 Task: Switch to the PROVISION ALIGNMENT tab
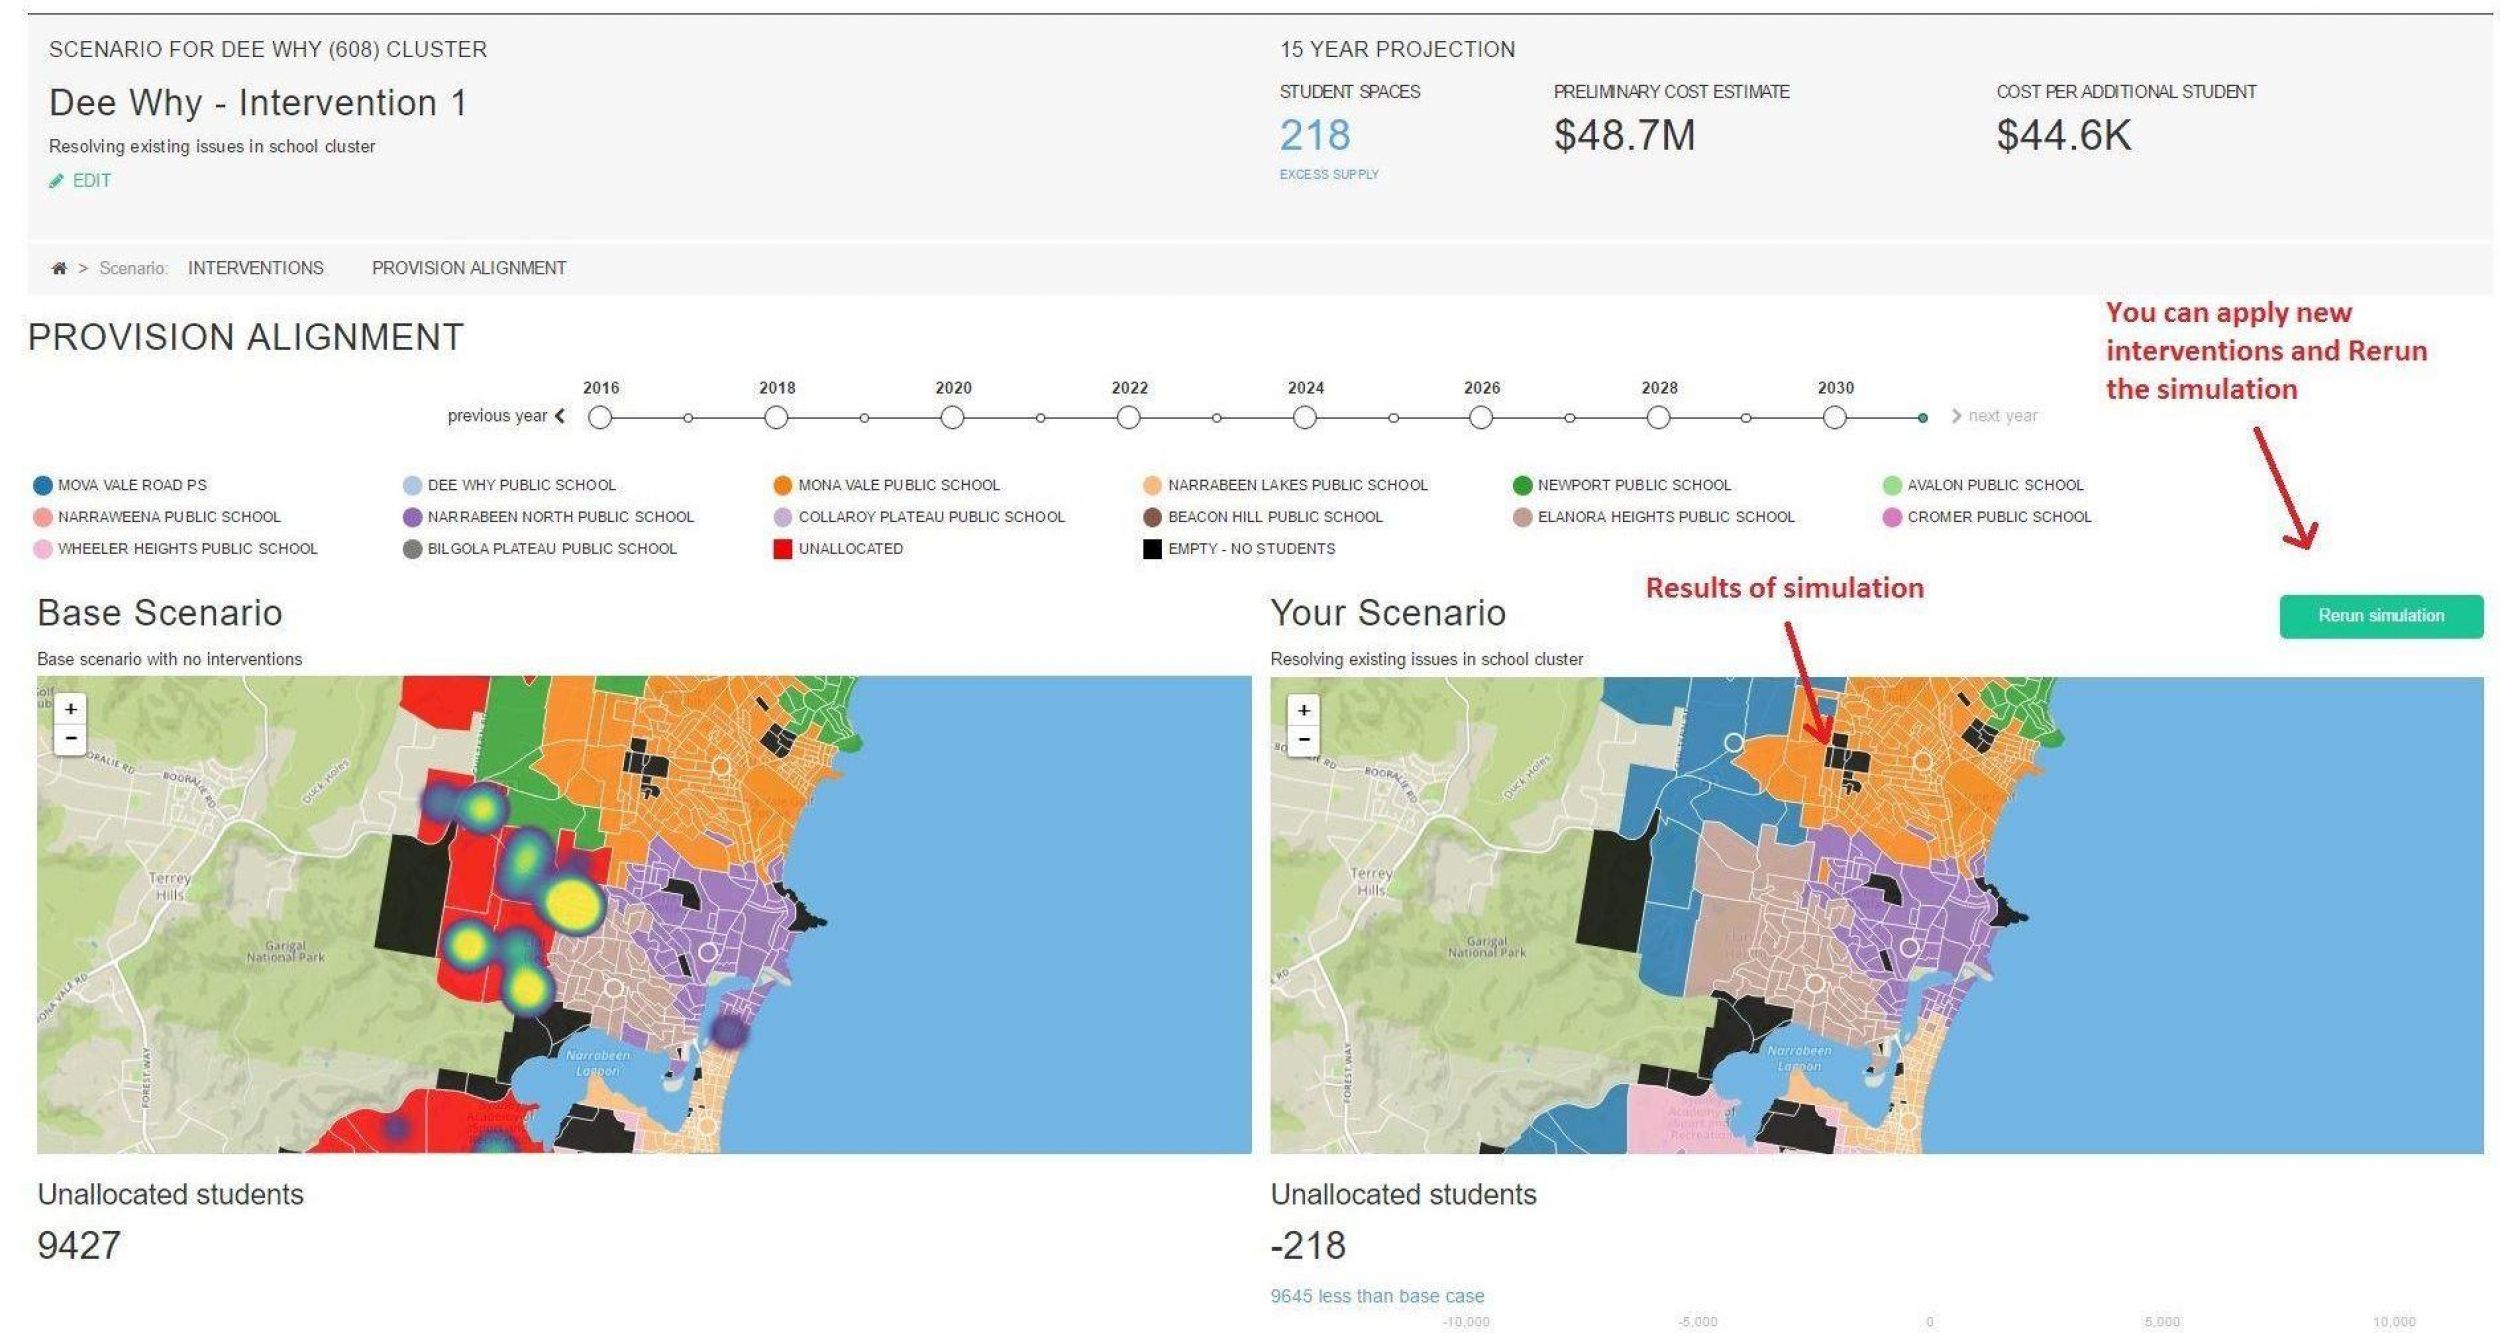[x=468, y=268]
